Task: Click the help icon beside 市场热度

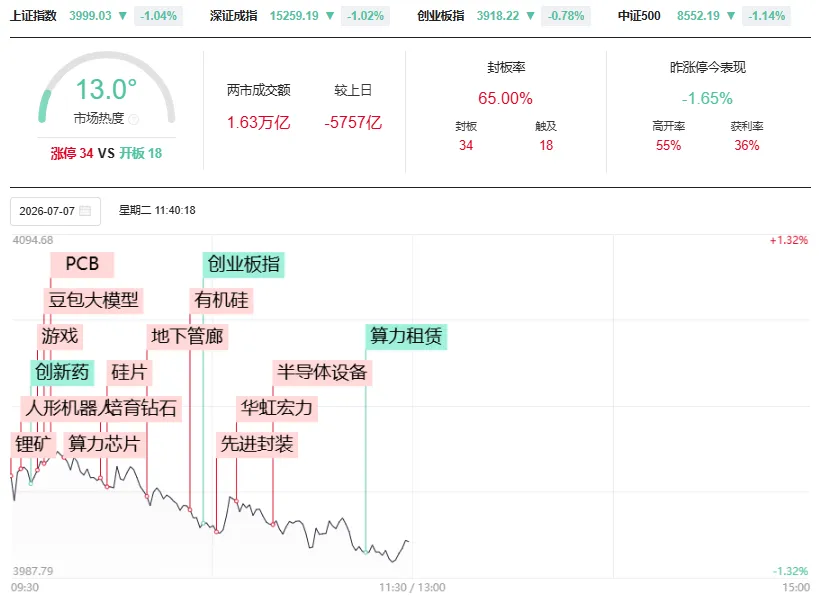Action: tap(134, 120)
